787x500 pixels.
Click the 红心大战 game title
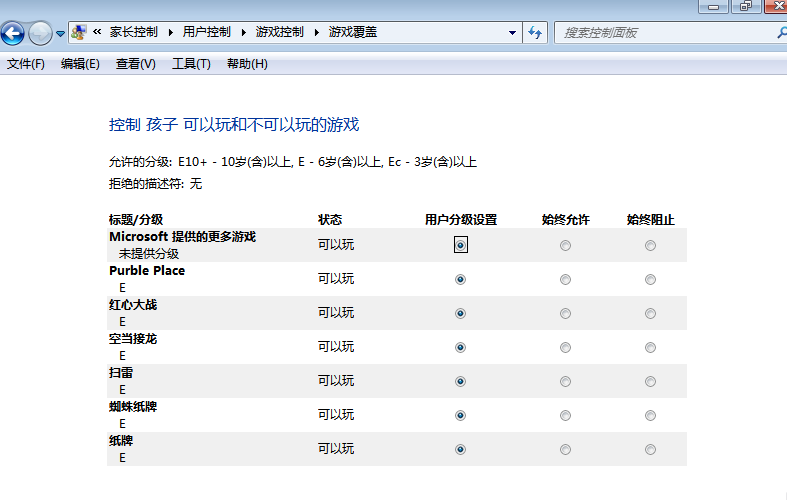tap(133, 305)
